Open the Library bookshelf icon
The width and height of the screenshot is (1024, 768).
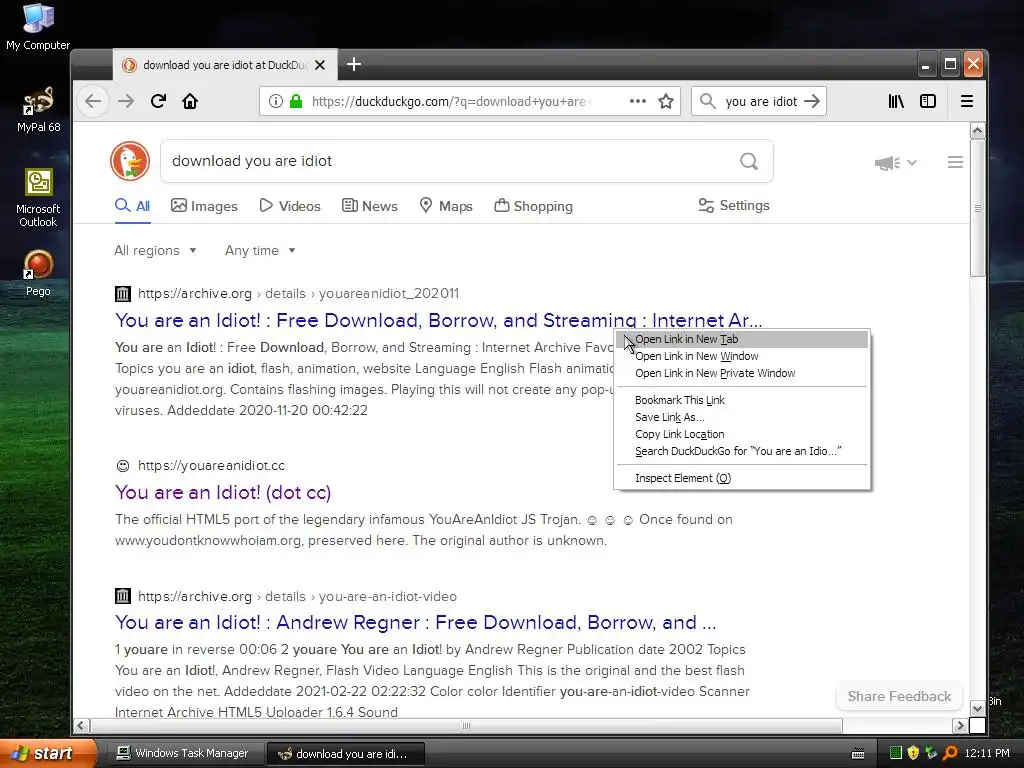(x=896, y=101)
